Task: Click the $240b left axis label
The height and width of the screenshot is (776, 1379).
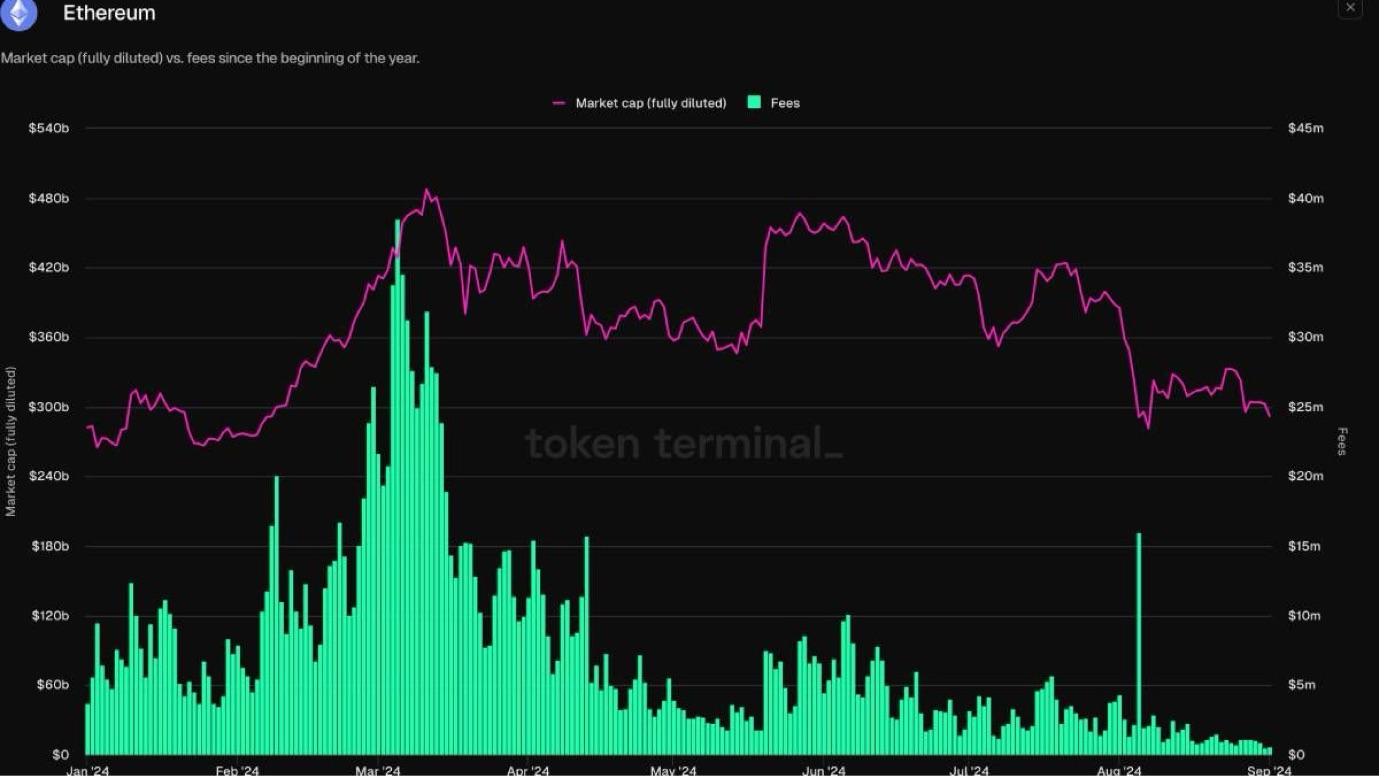Action: point(48,476)
